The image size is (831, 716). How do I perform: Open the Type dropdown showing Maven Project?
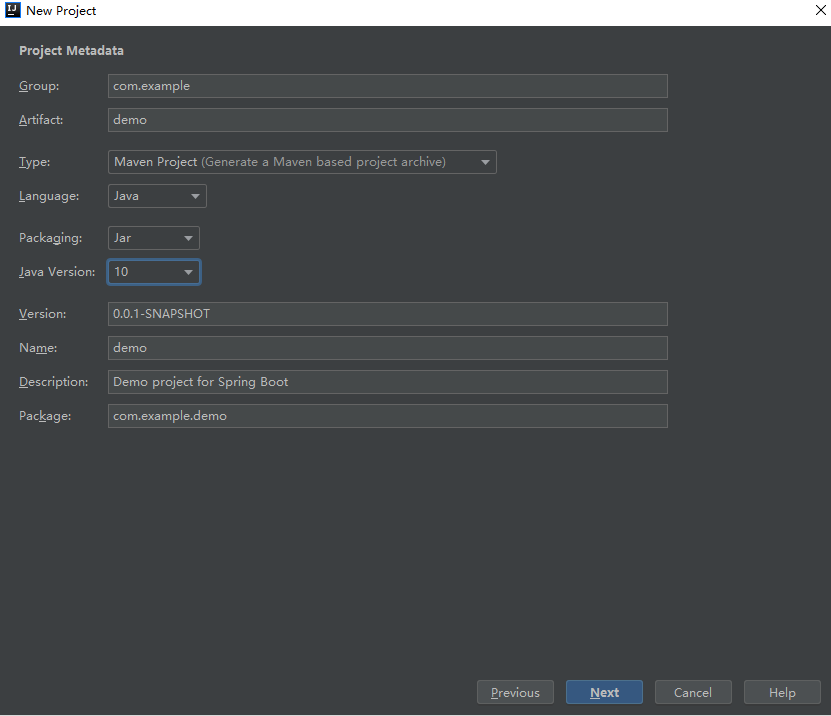302,162
